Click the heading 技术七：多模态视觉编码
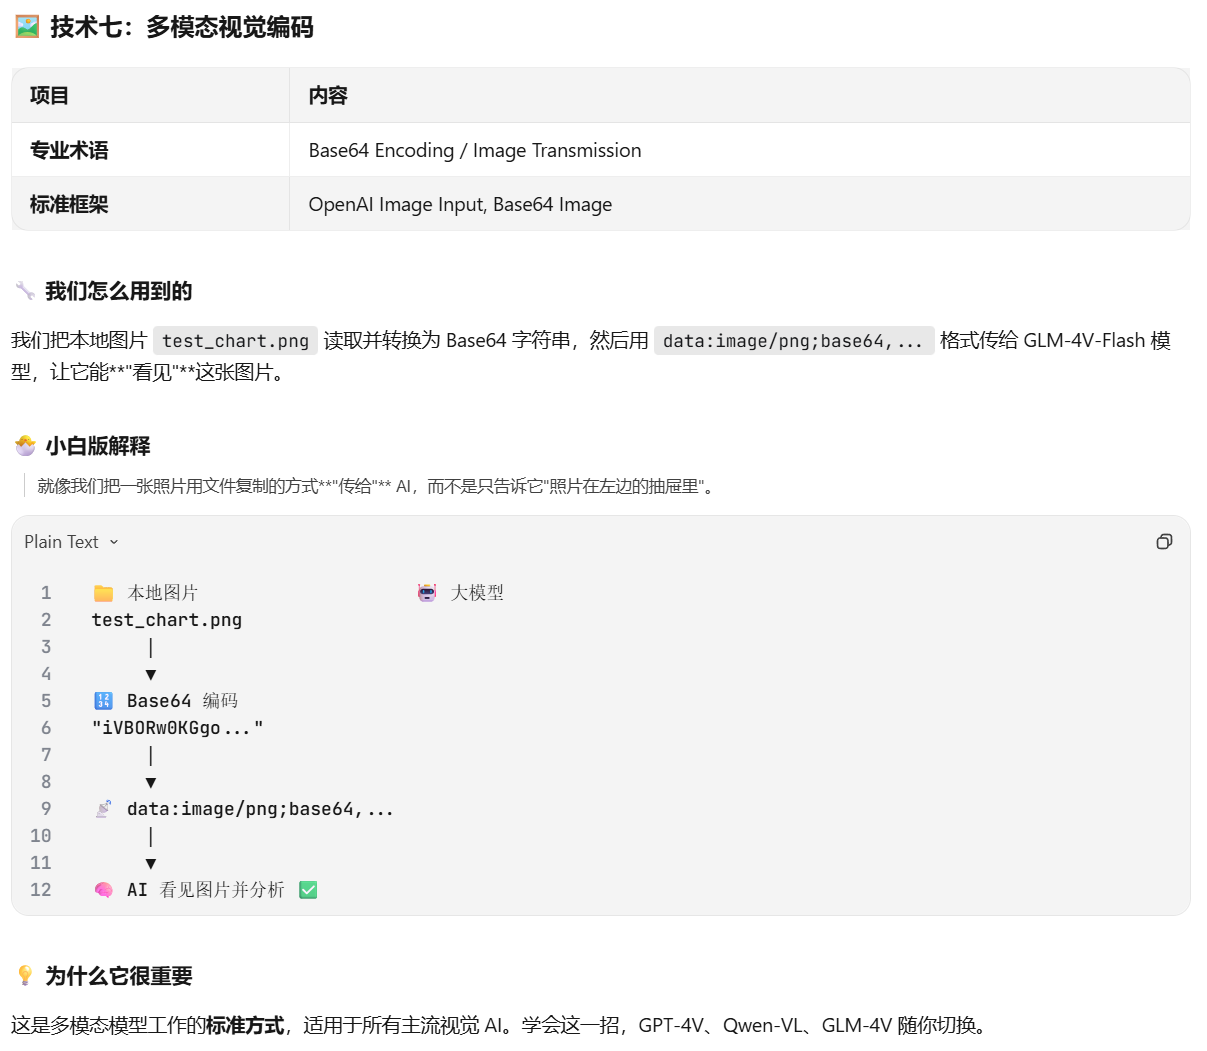 click(182, 27)
